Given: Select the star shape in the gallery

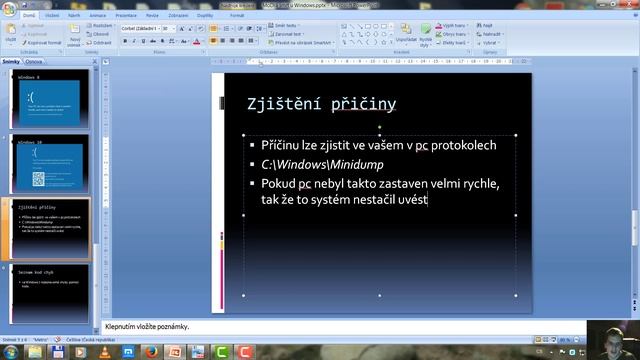Looking at the screenshot, I should click(383, 42).
